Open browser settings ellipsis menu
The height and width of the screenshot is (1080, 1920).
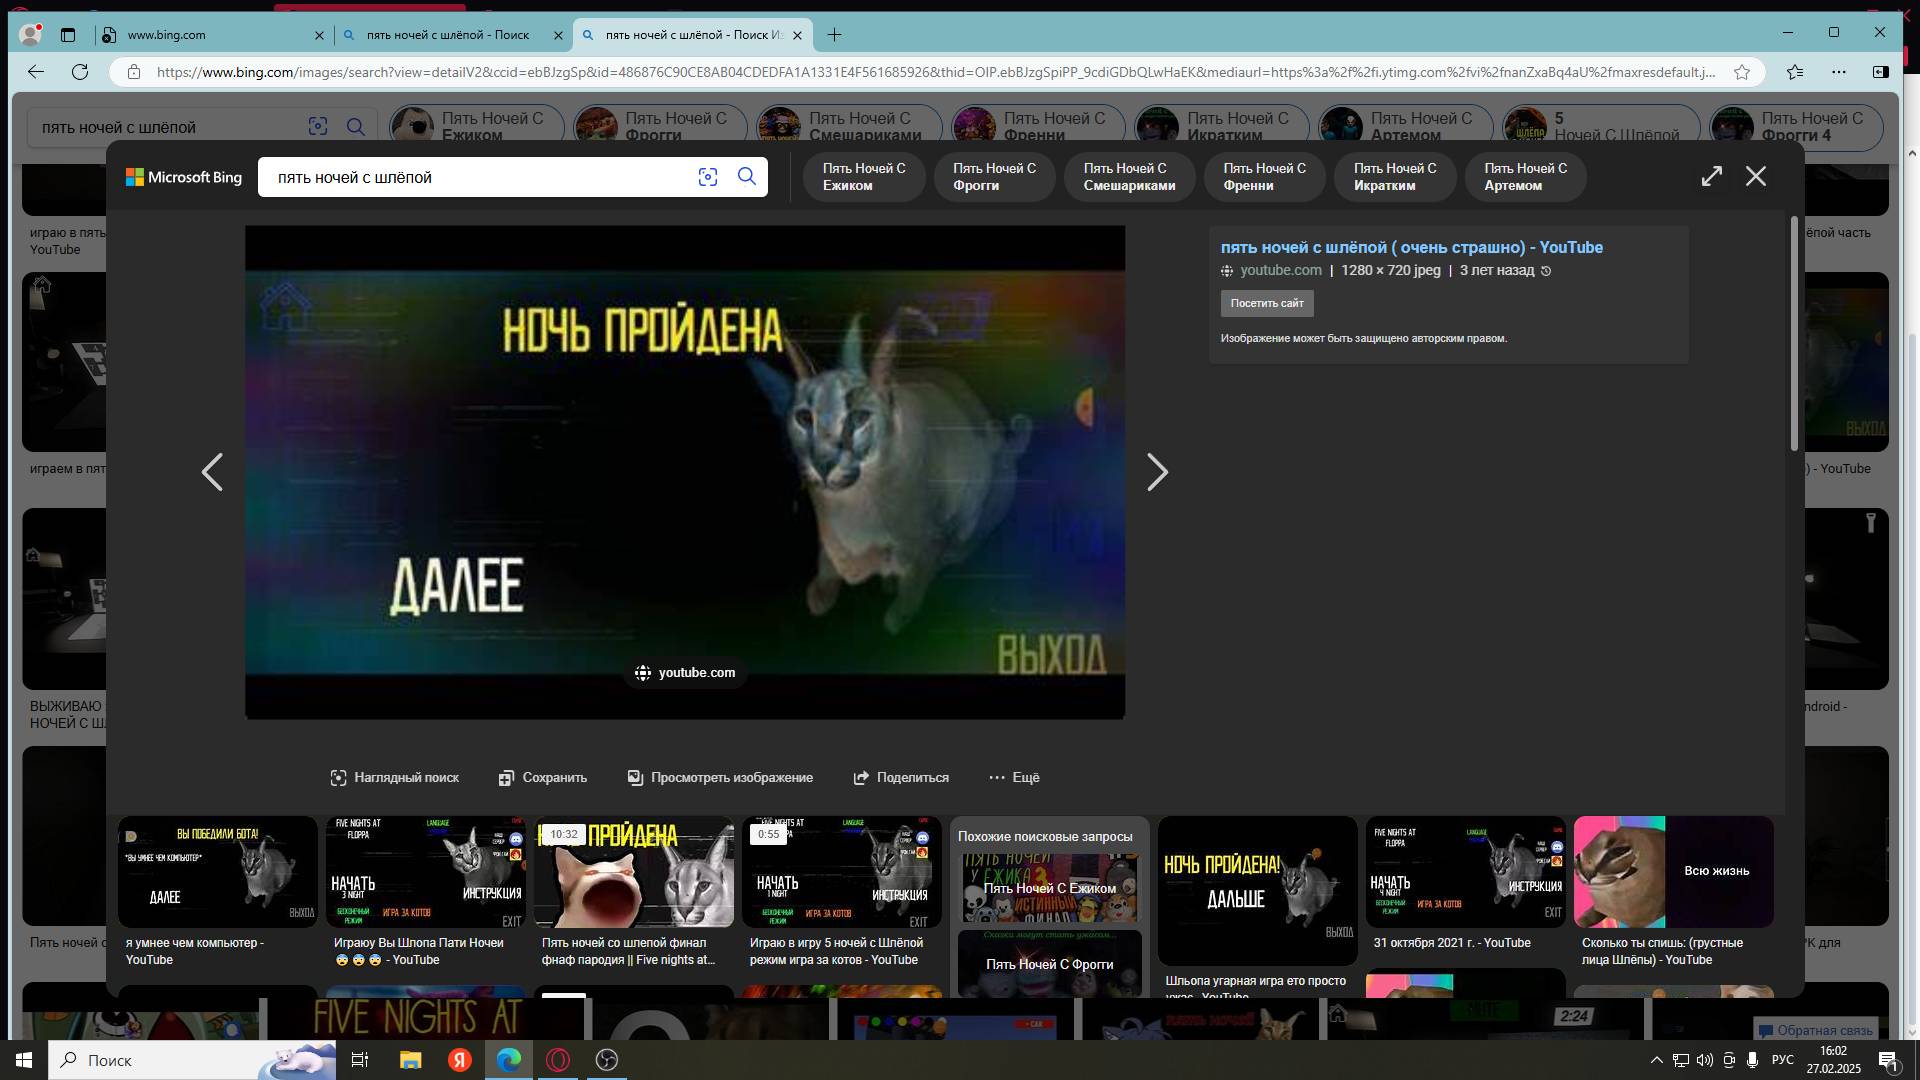(1839, 72)
